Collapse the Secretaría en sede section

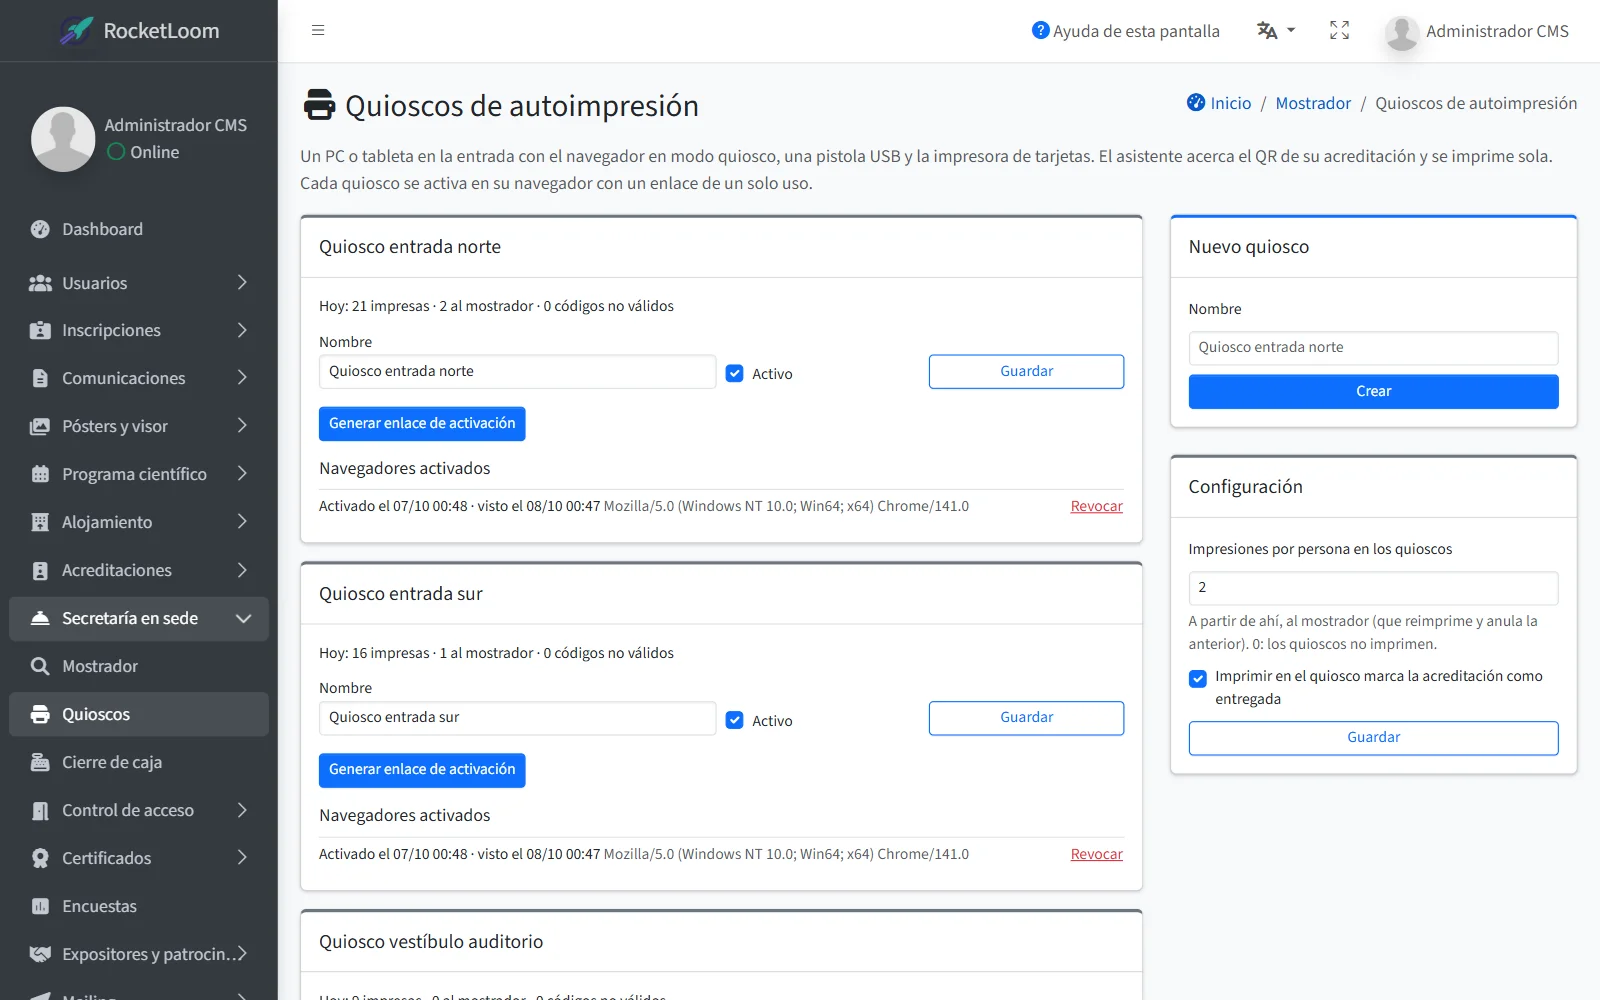[139, 618]
